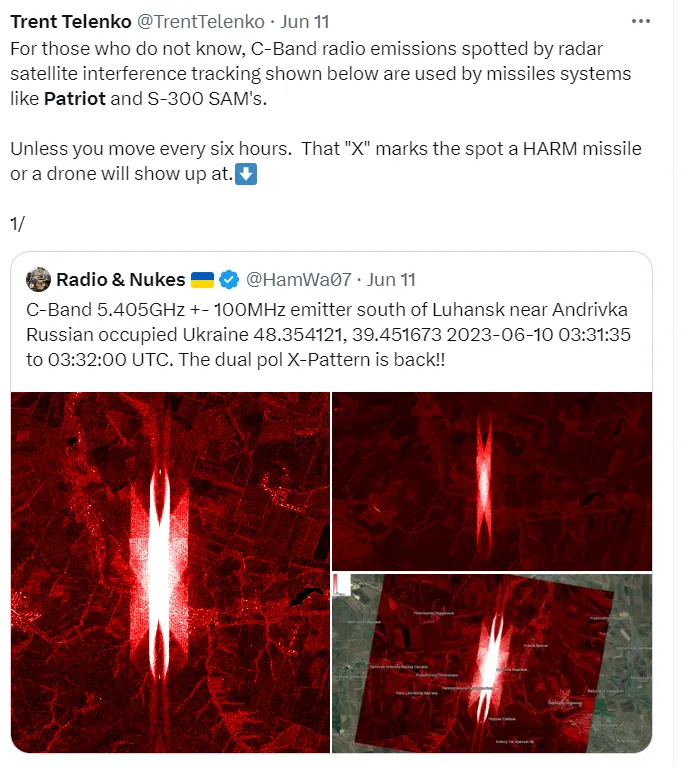Click the bold word Patriot

(74, 99)
